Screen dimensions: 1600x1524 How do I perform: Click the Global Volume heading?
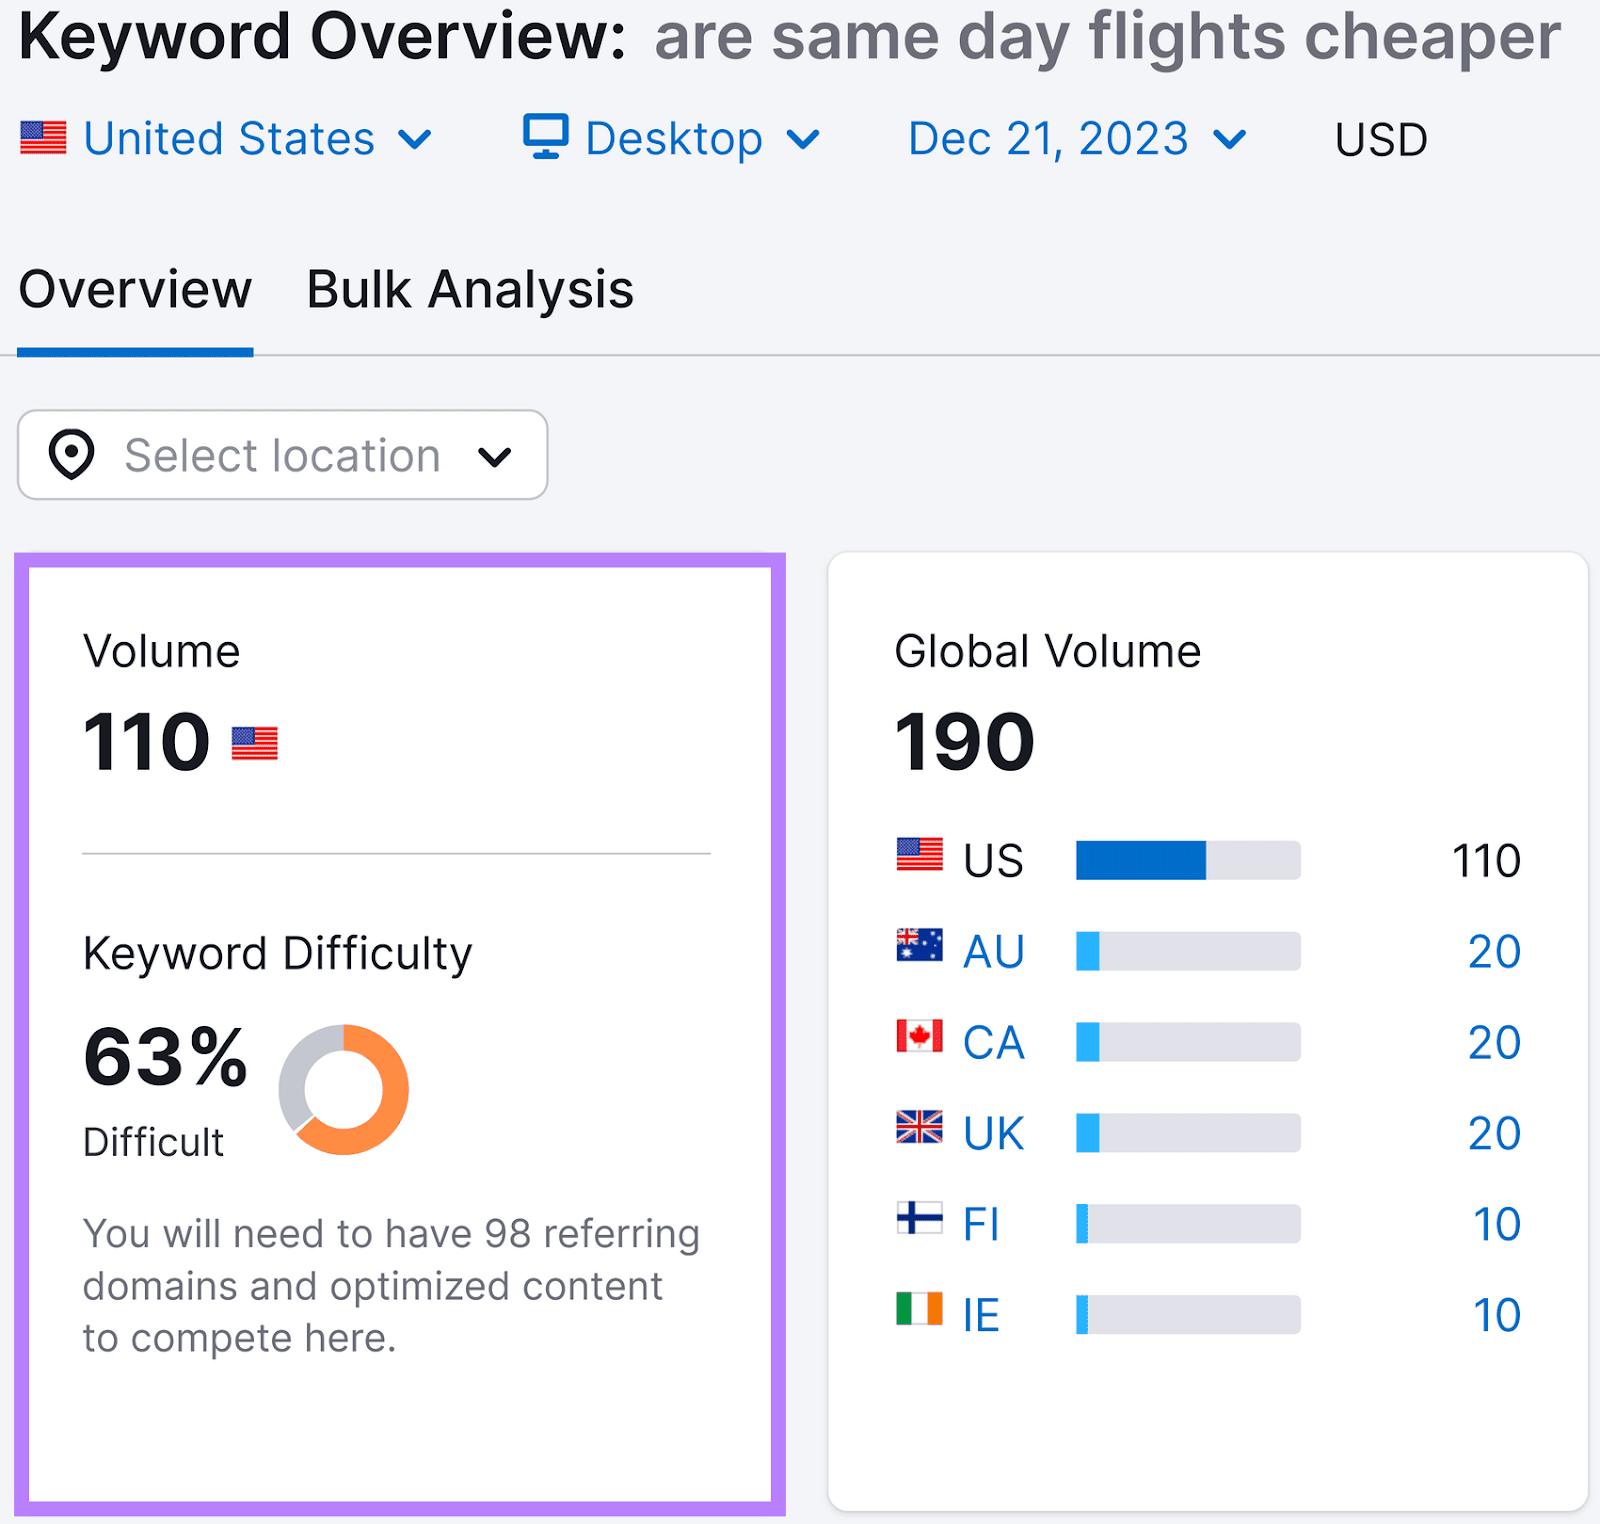tap(1048, 652)
